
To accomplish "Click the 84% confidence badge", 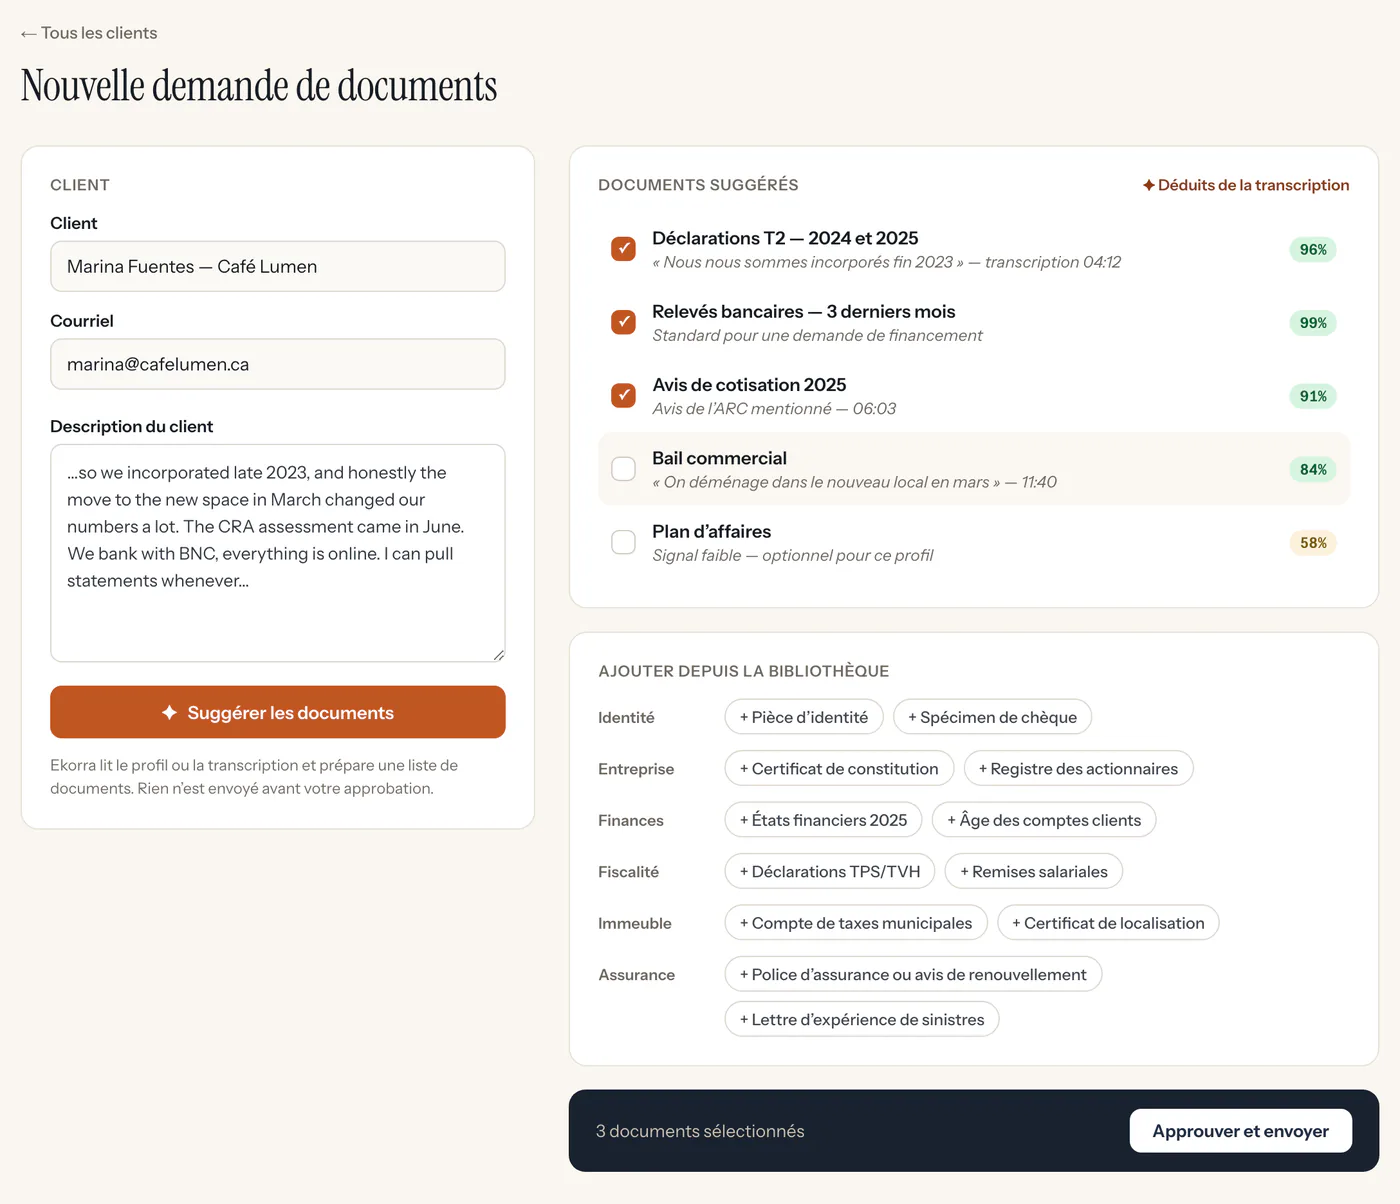I will pos(1313,469).
